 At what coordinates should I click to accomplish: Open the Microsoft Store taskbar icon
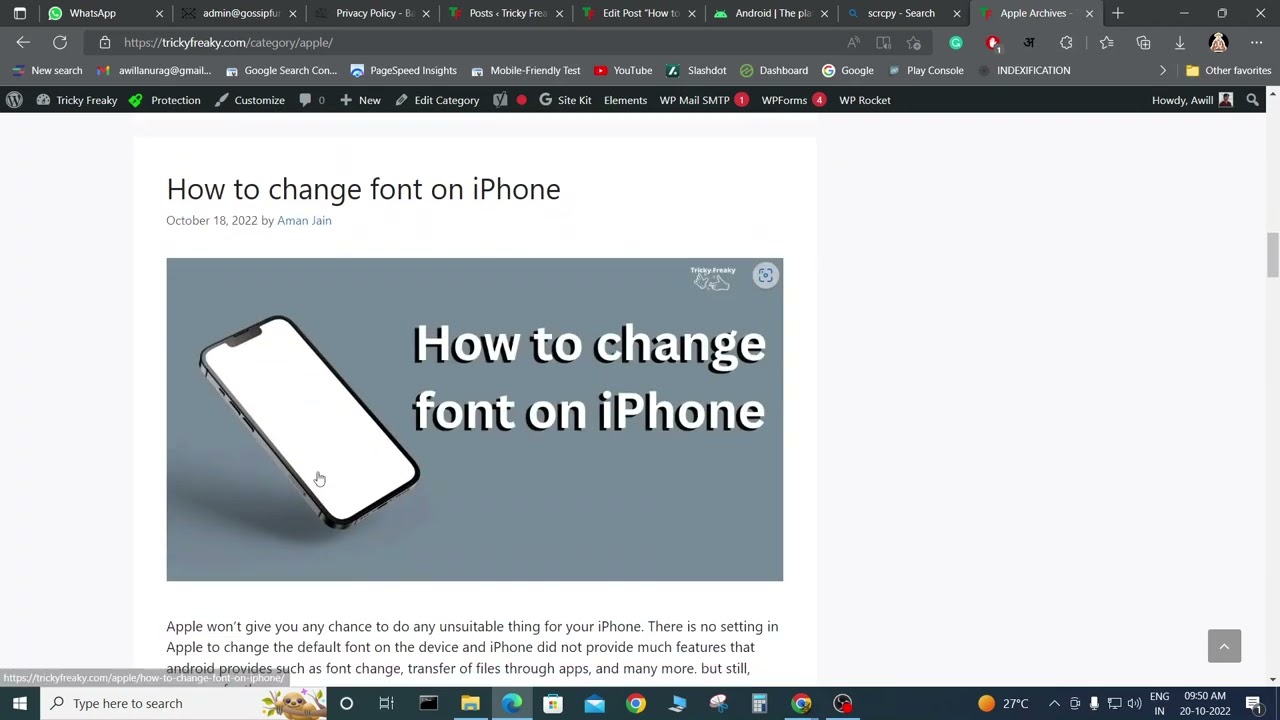[x=552, y=703]
